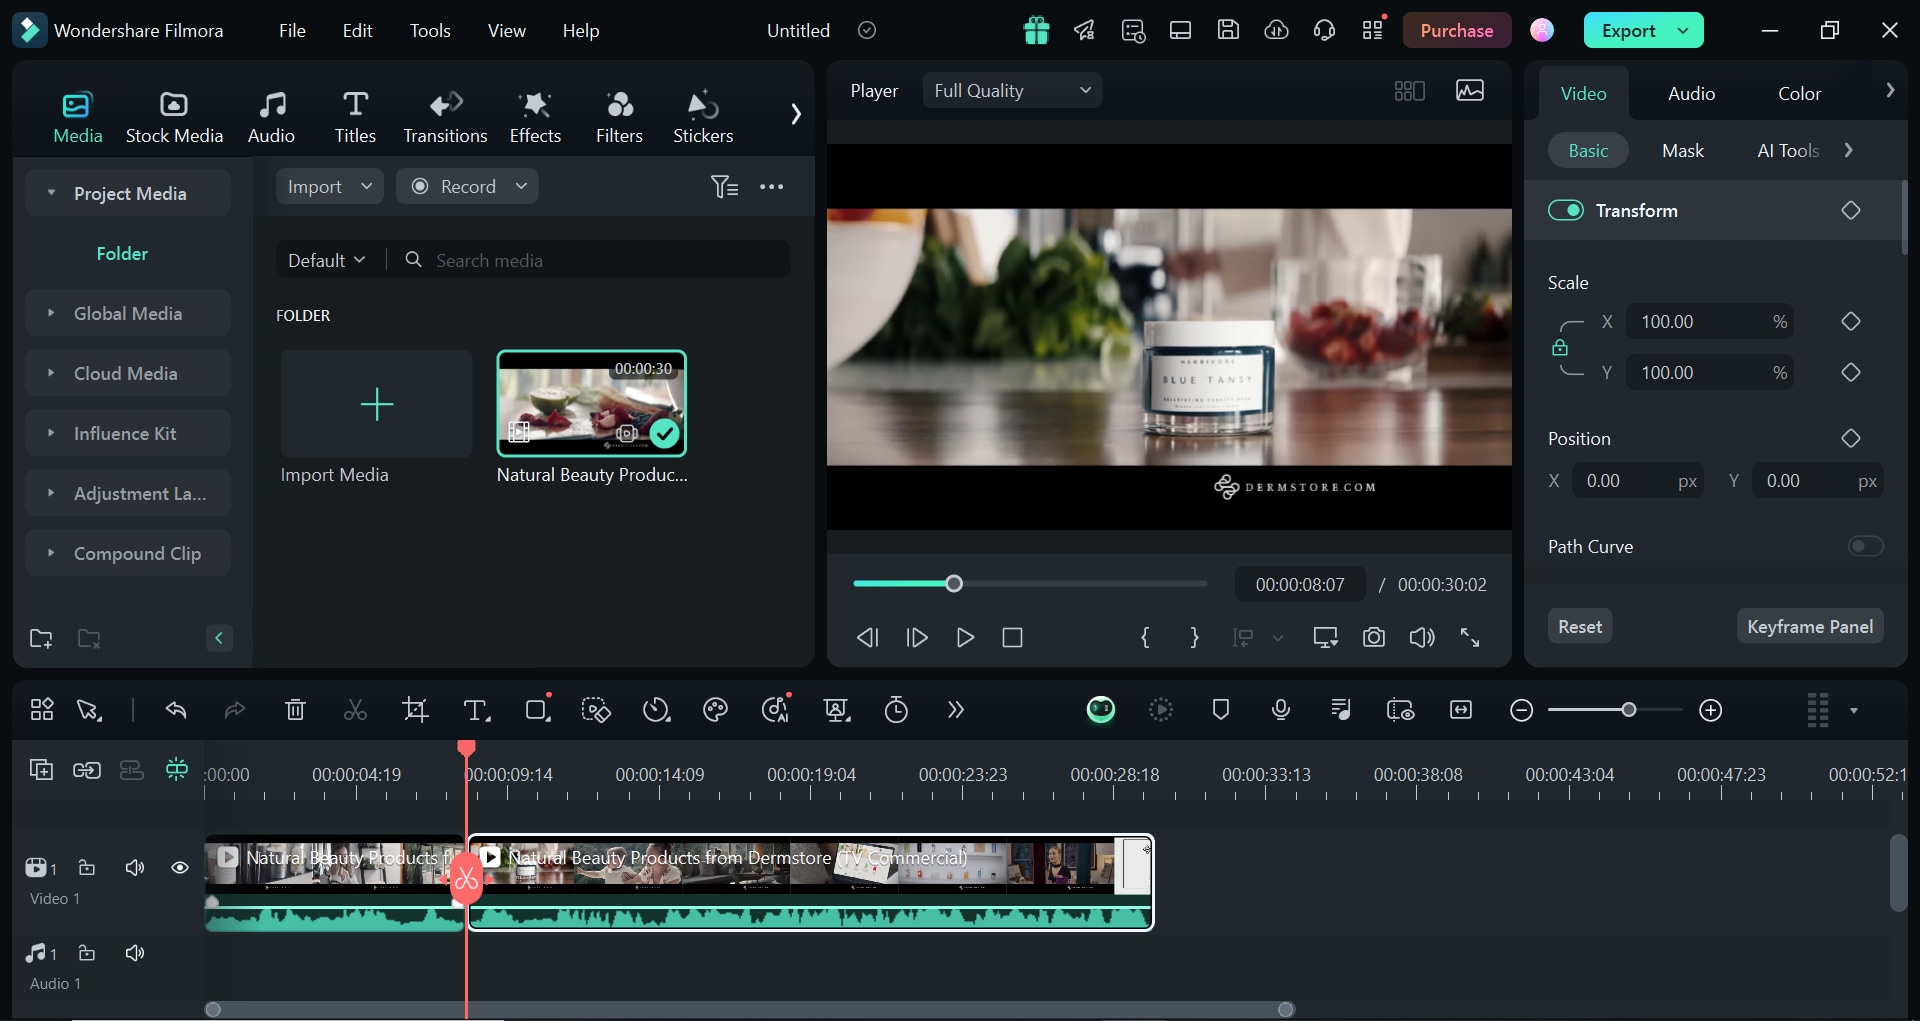This screenshot has height=1021, width=1920.
Task: Click the voiceover microphone icon
Action: coord(1281,710)
